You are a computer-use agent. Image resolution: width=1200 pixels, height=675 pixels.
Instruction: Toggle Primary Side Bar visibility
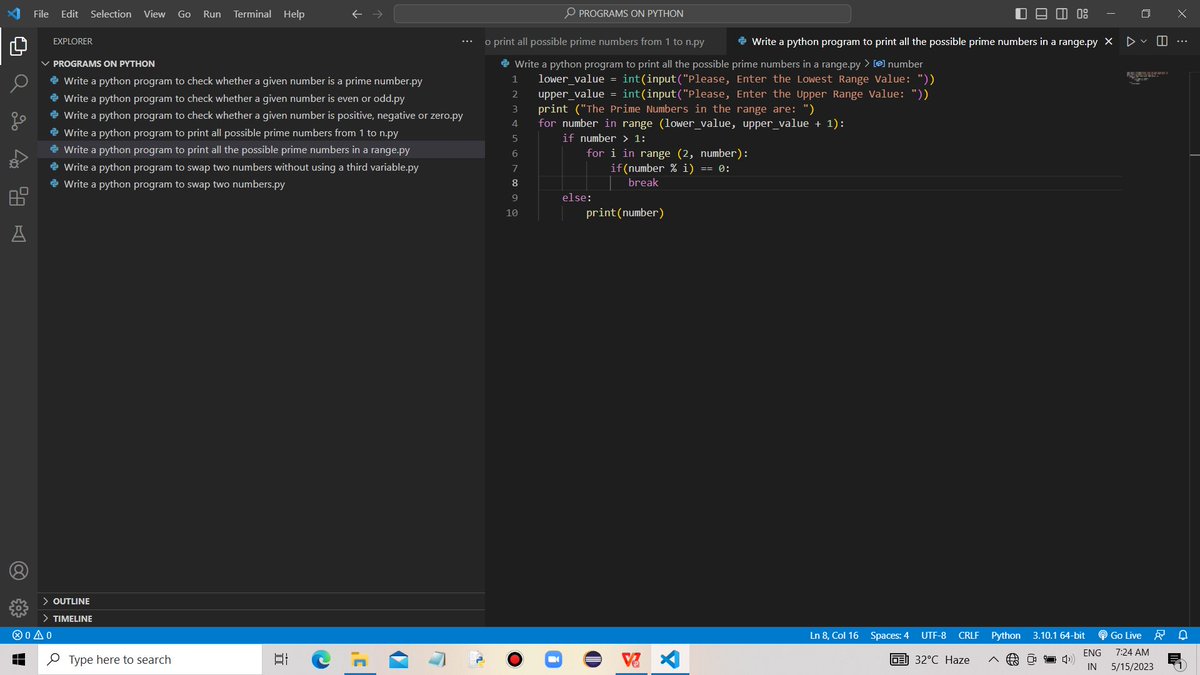point(1021,14)
